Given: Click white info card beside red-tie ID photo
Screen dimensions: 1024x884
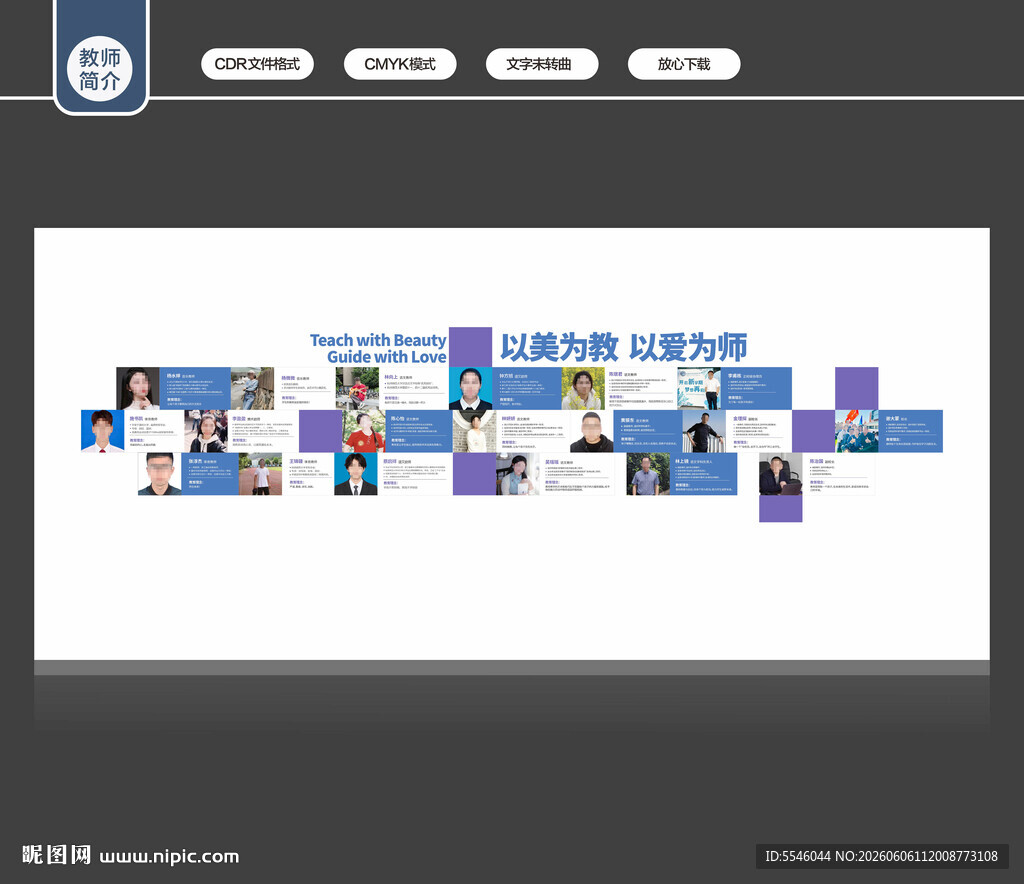Looking at the screenshot, I should (x=154, y=431).
